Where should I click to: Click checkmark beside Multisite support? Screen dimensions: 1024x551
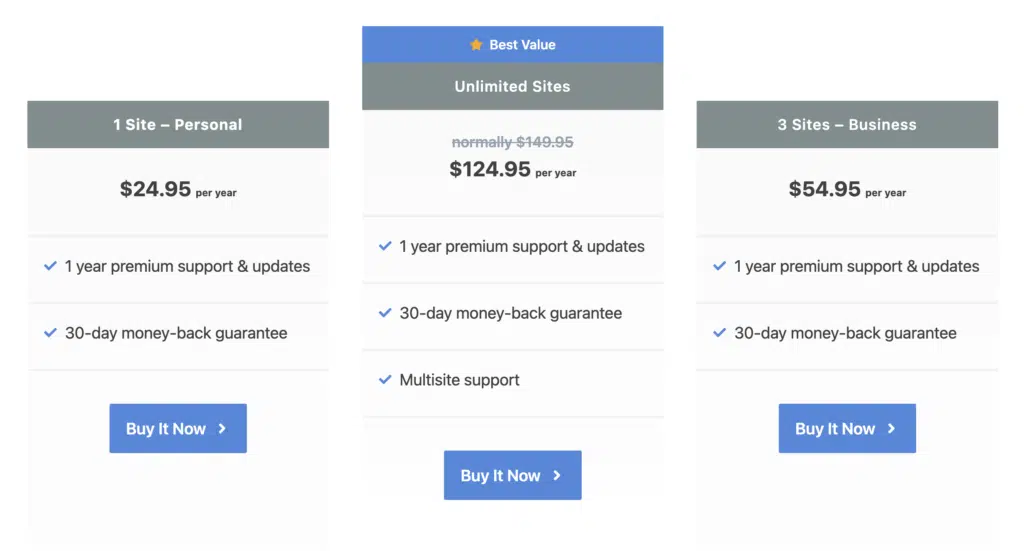click(x=385, y=380)
